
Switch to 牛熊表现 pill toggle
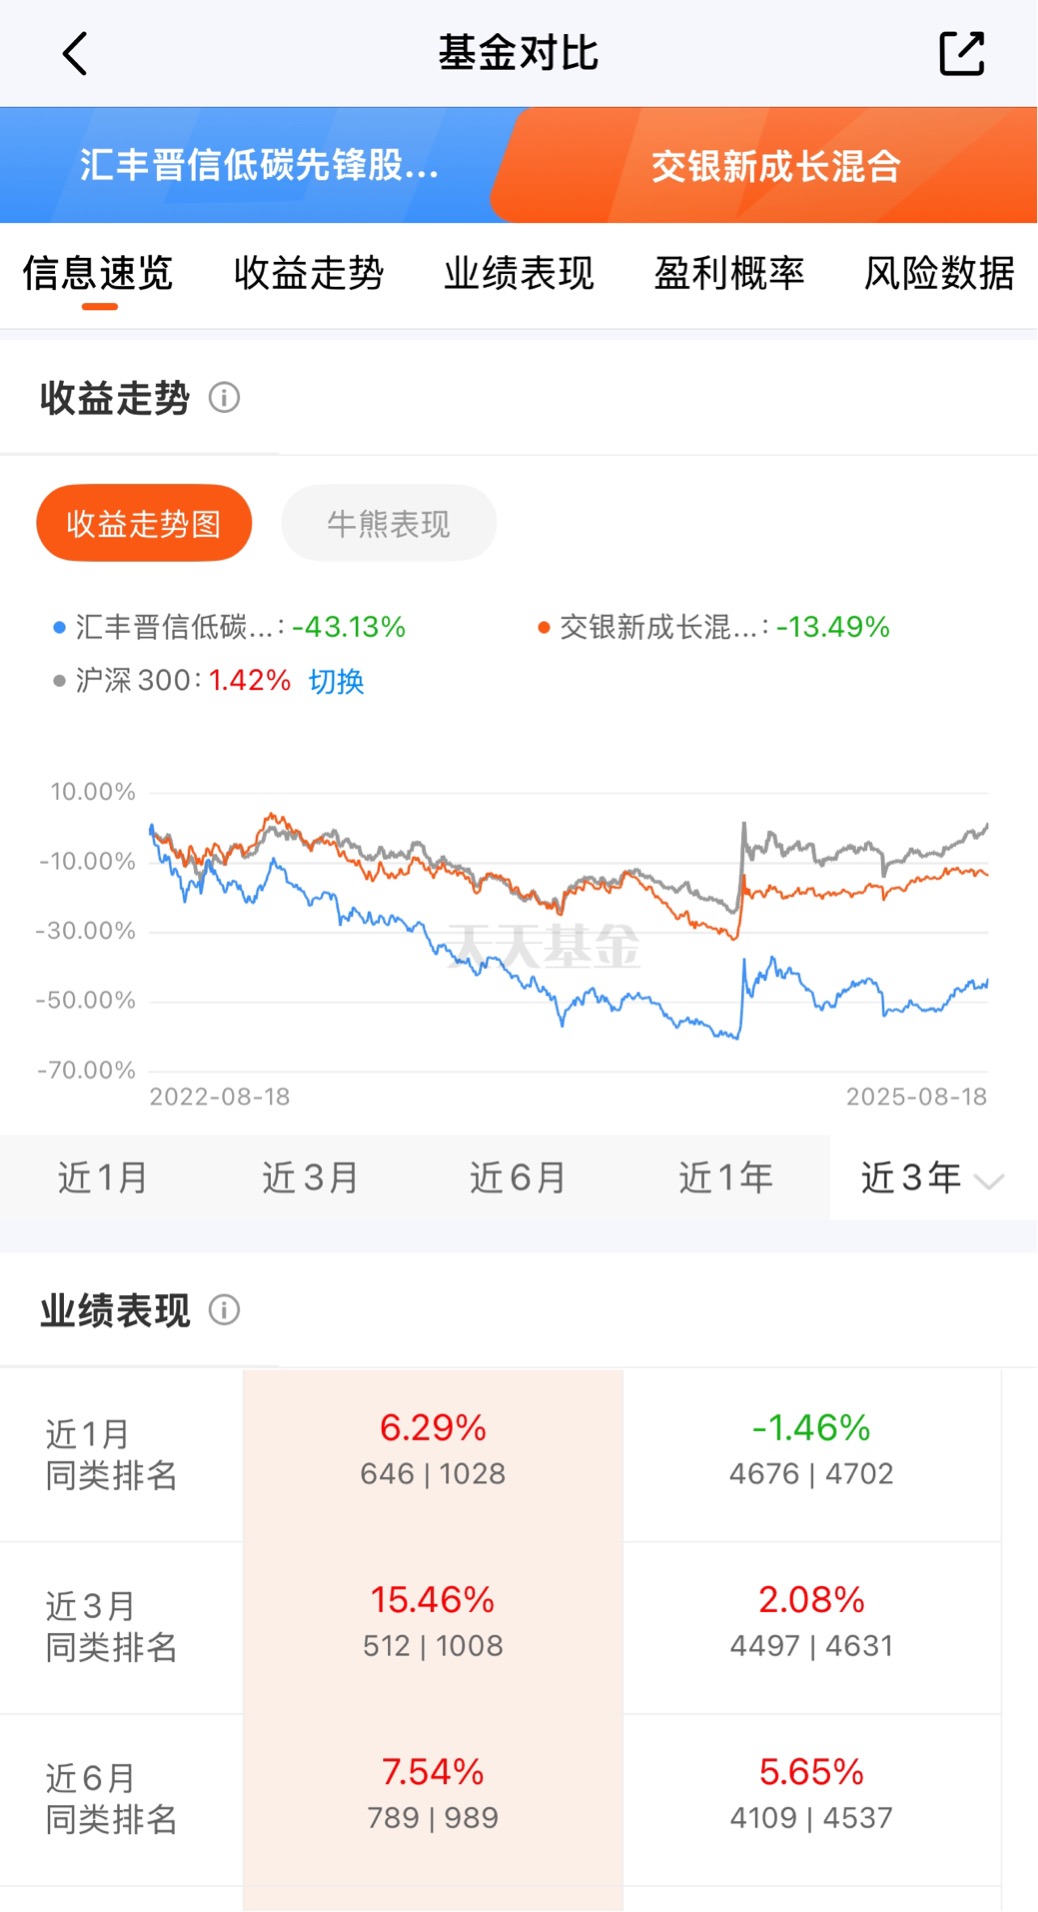389,523
